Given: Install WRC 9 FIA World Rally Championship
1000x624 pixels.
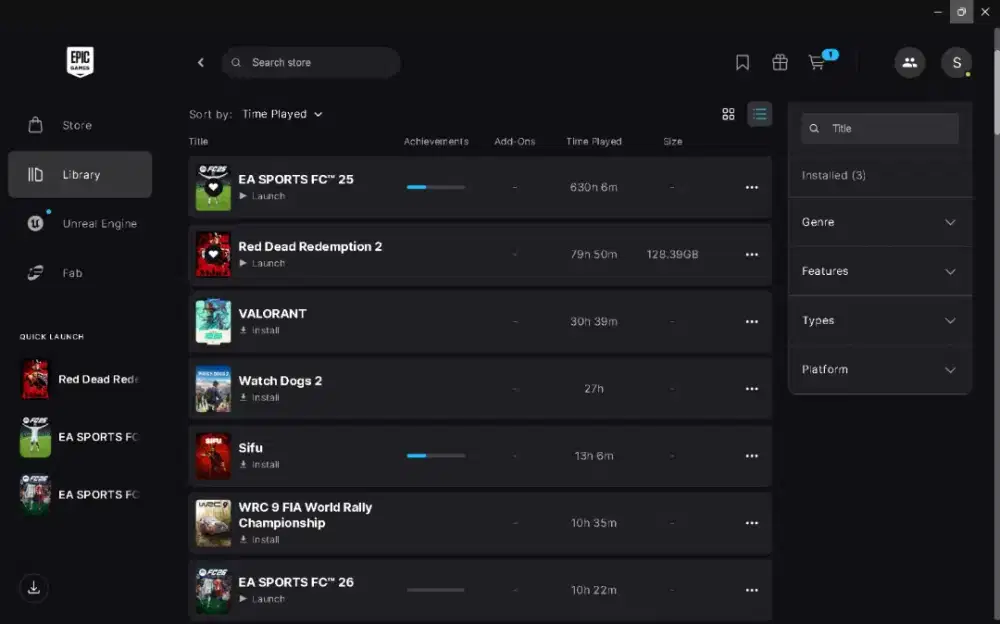Looking at the screenshot, I should [x=260, y=540].
